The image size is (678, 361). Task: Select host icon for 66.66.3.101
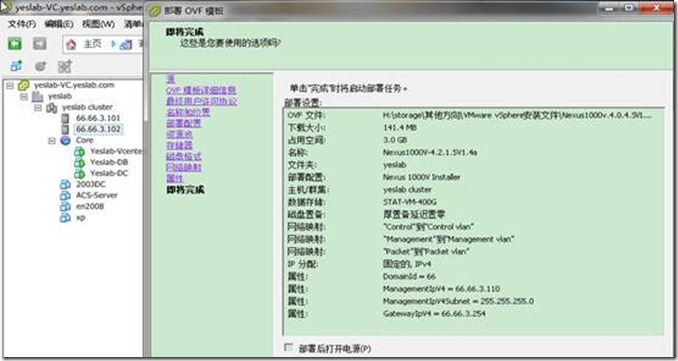(65, 118)
